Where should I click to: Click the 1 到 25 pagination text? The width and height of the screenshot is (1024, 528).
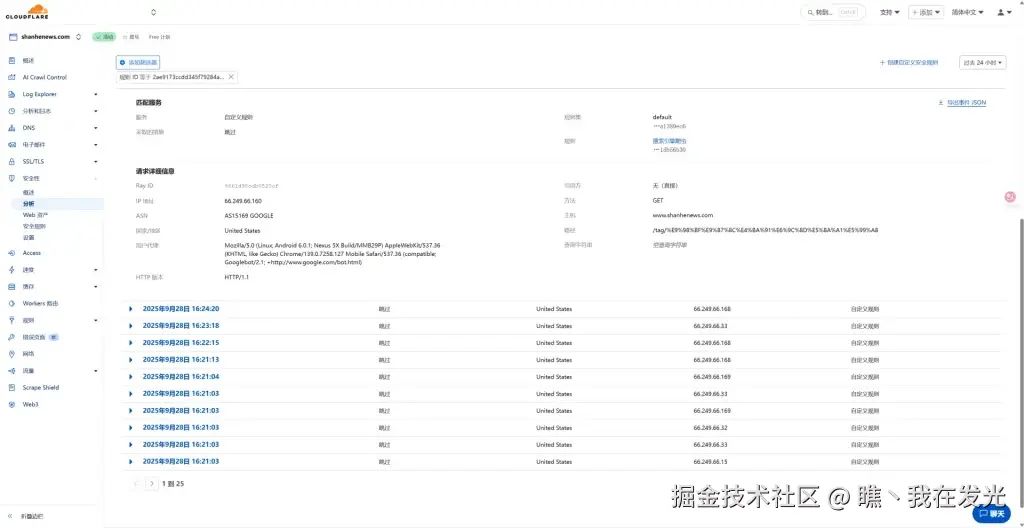173,484
